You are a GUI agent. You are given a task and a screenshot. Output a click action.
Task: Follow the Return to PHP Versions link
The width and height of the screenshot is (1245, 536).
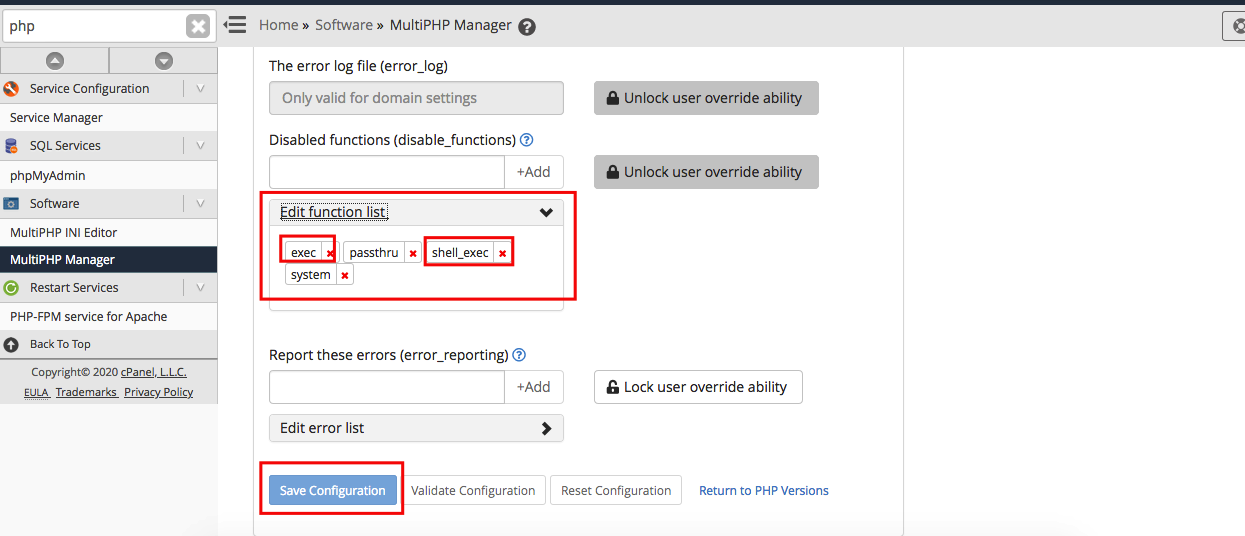point(763,490)
